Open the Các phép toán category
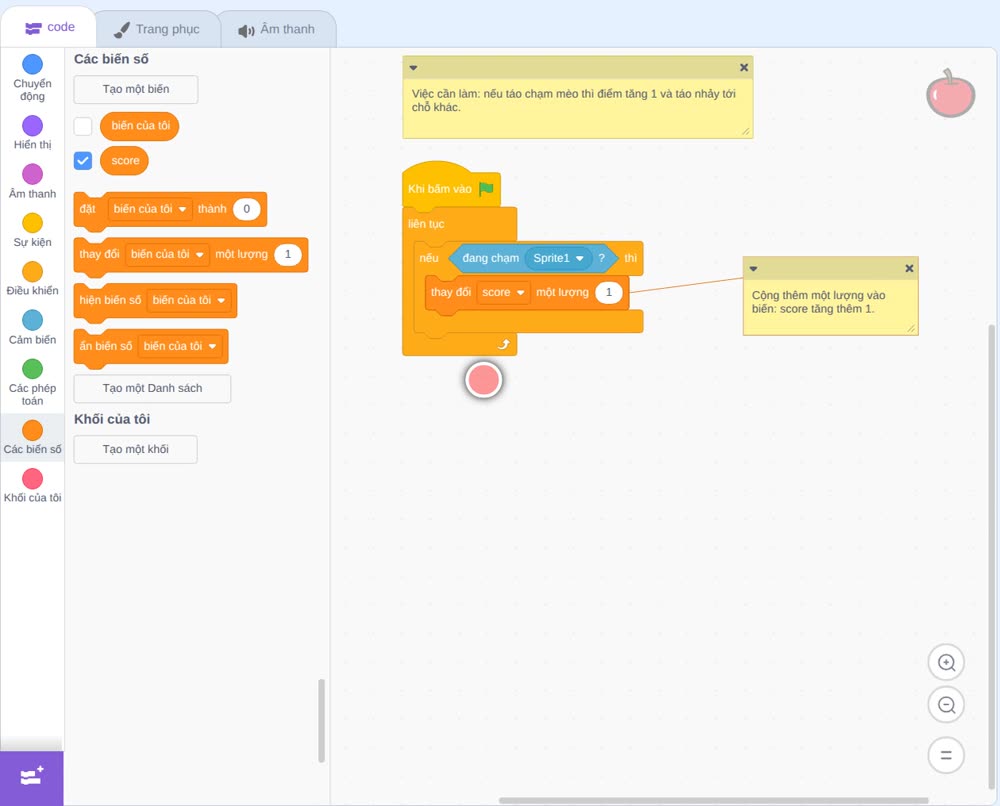This screenshot has height=806, width=1000. 32,383
